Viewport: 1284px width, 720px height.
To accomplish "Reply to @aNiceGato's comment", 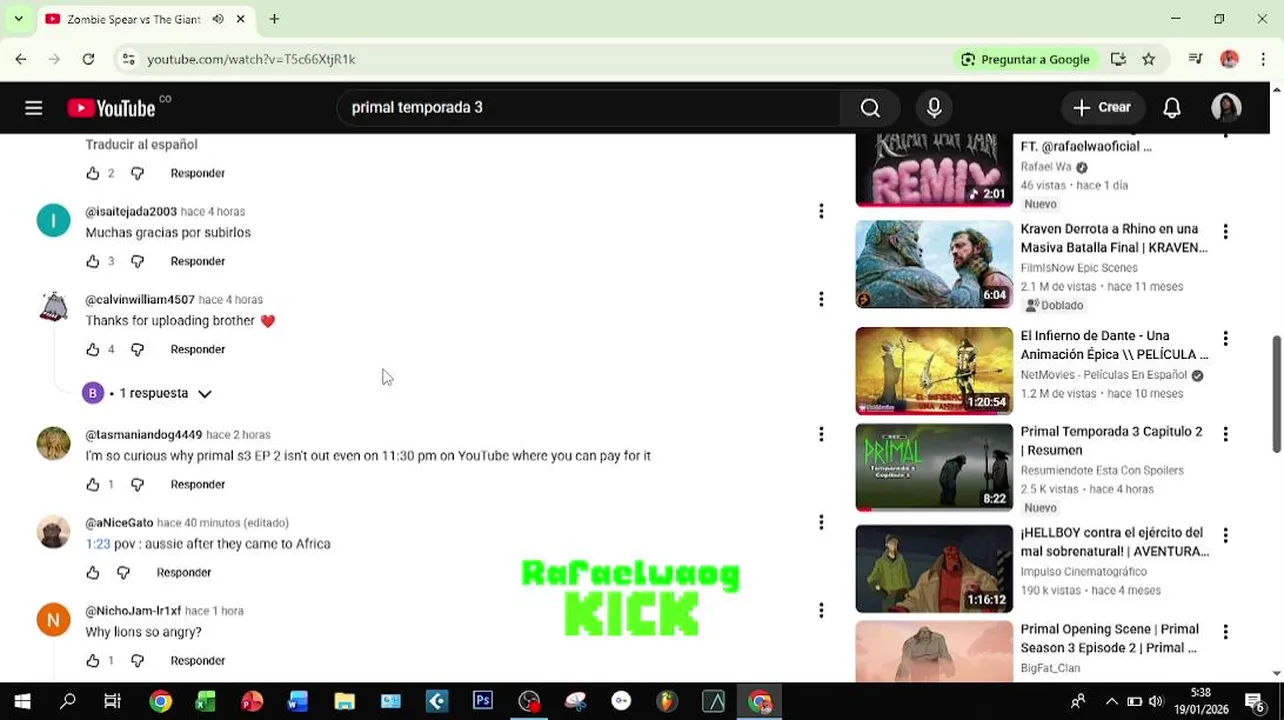I will pos(184,572).
